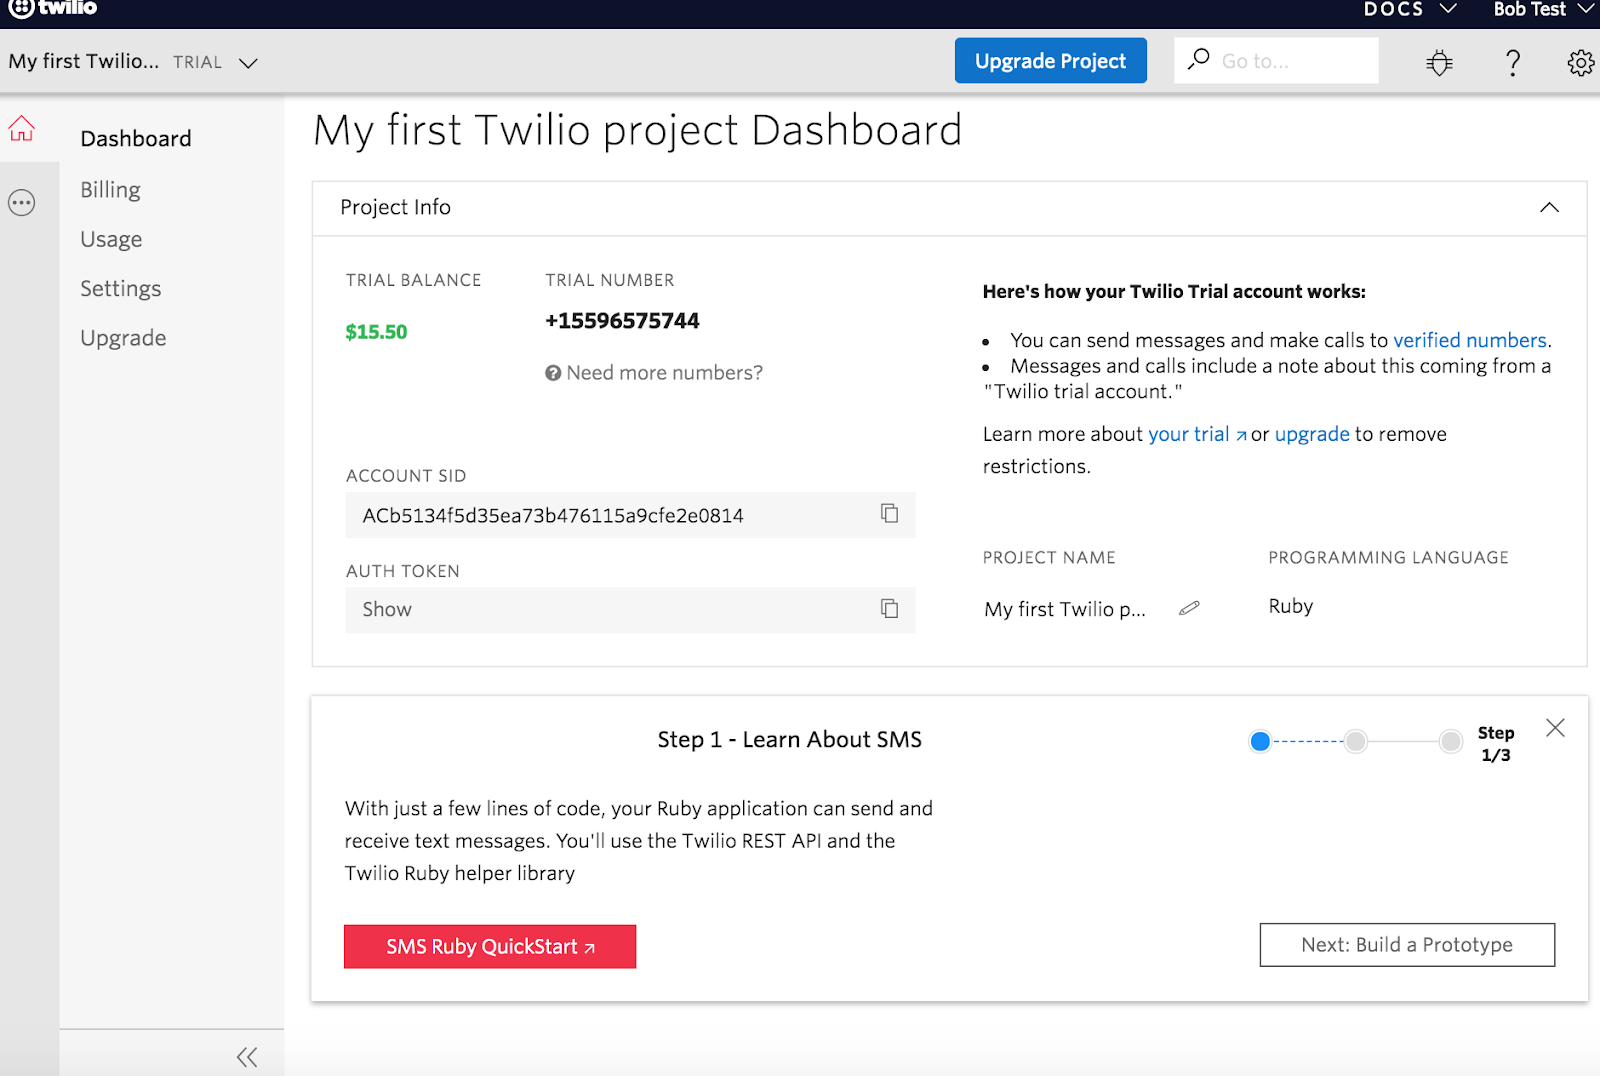
Task: Follow the upgrade link in trial info
Action: point(1312,434)
